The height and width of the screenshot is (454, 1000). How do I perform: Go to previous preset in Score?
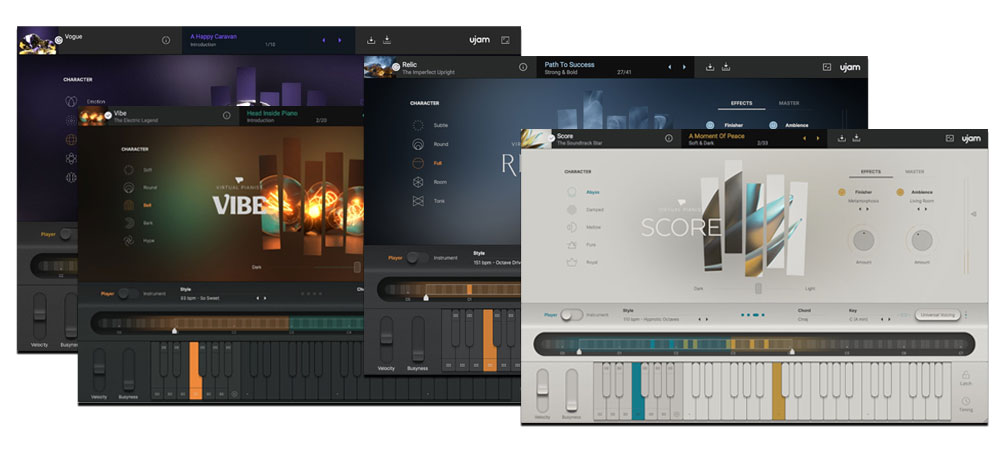(x=804, y=138)
